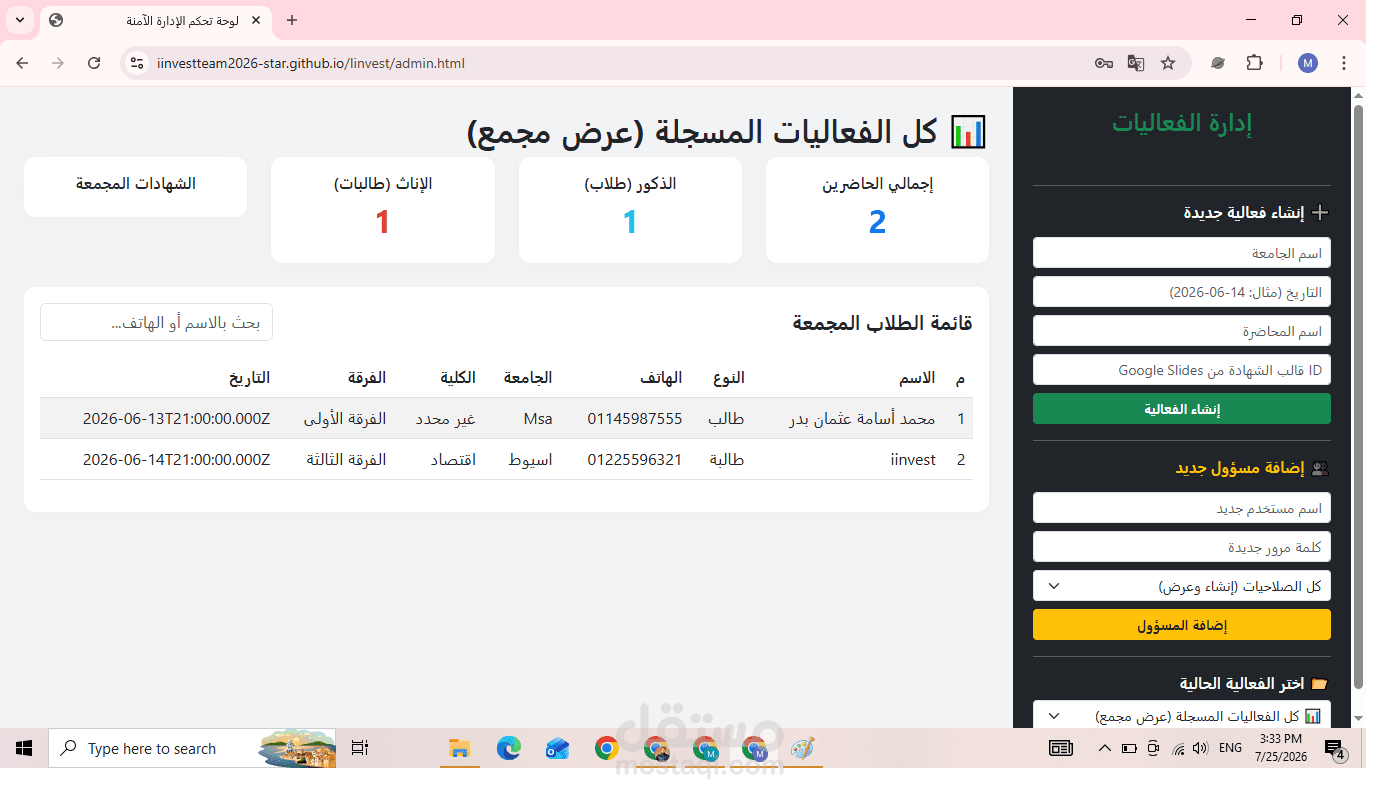The image size is (1400, 796).
Task: Click the اسم مستخدم جديد field
Action: click(x=1182, y=508)
